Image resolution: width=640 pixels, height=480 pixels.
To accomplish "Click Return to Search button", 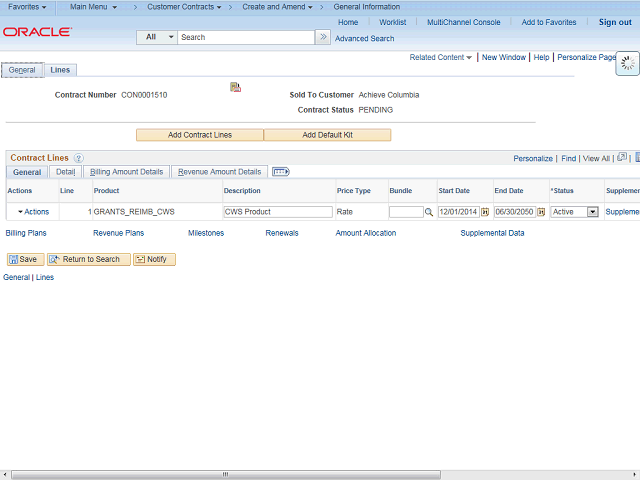I will coord(89,259).
